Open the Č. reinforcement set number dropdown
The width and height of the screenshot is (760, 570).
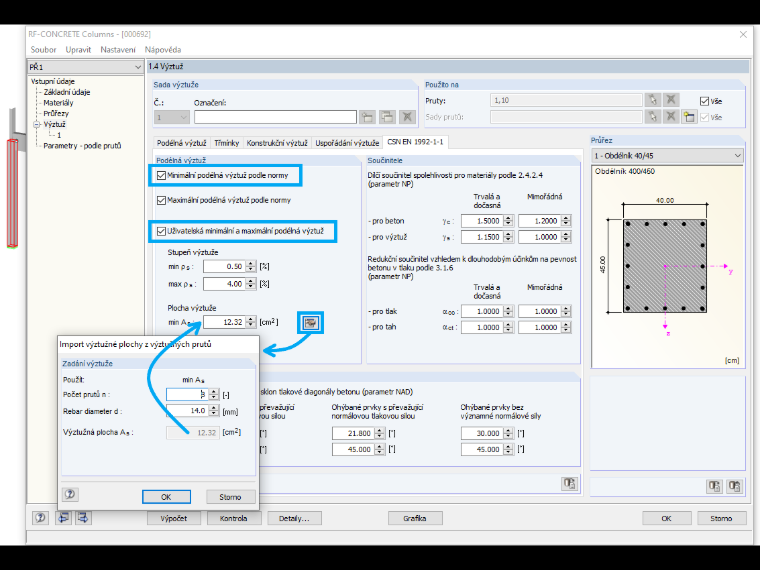tap(183, 117)
